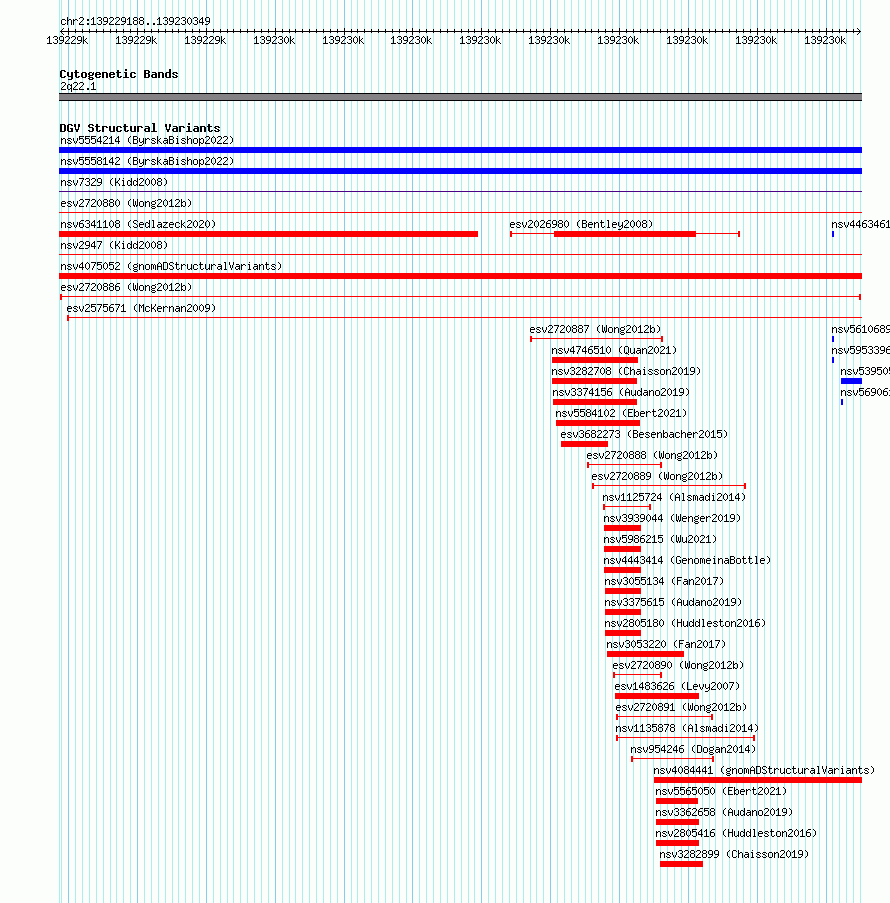890x903 pixels.
Task: Open nsv1135878 (Alsmadi2014) variant
Action: pyautogui.click(x=687, y=729)
